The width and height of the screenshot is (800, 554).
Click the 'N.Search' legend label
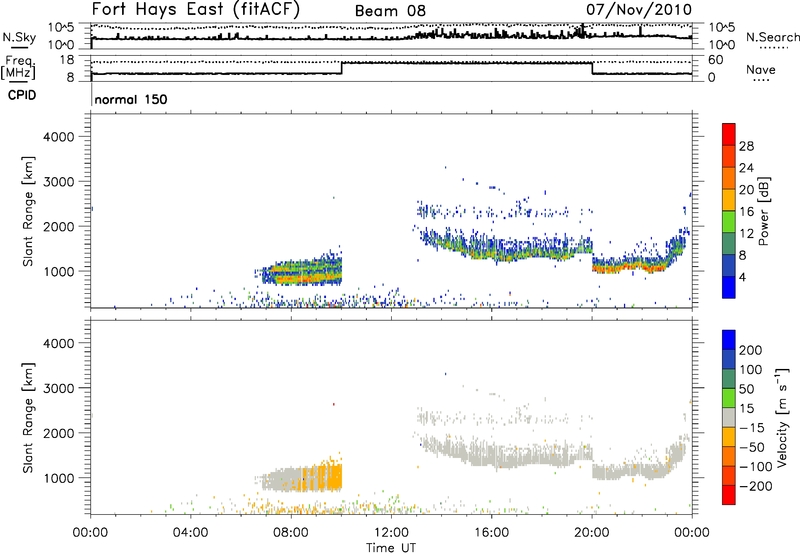click(772, 37)
